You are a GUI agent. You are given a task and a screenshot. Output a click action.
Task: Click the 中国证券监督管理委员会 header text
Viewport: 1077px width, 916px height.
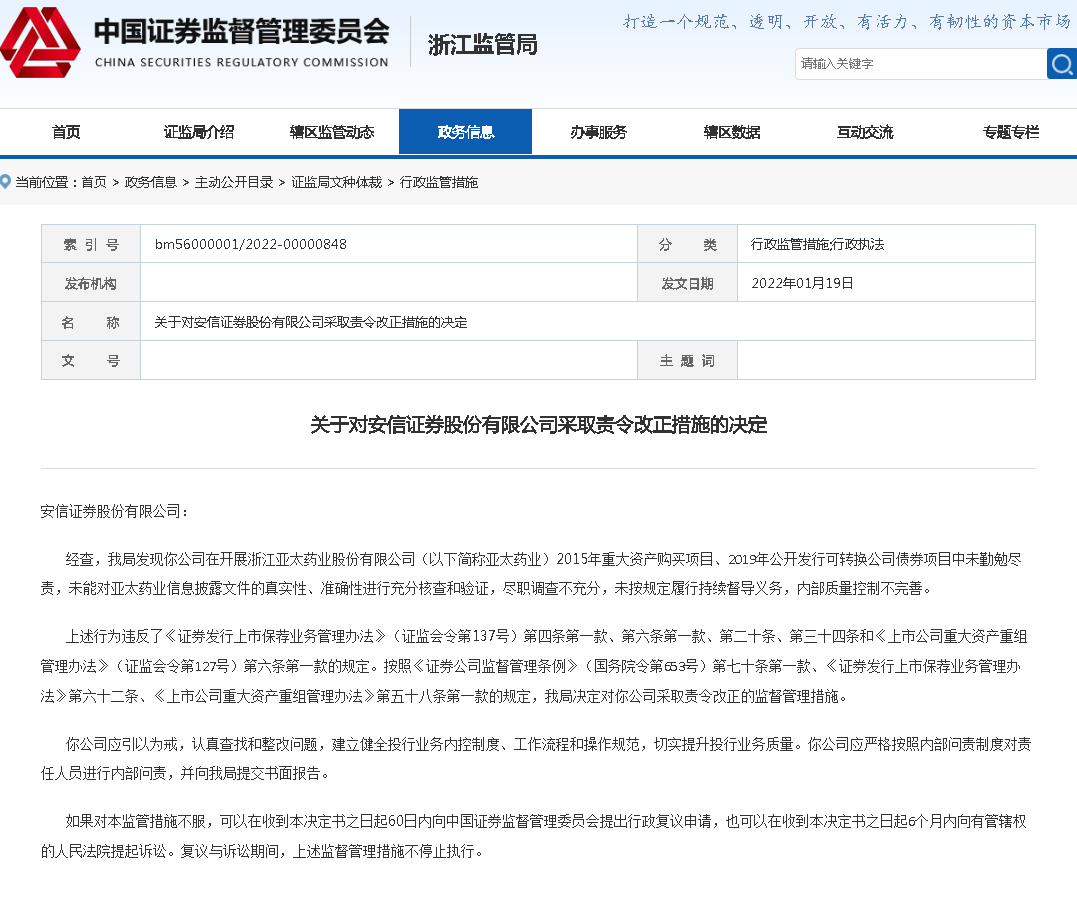pyautogui.click(x=240, y=32)
